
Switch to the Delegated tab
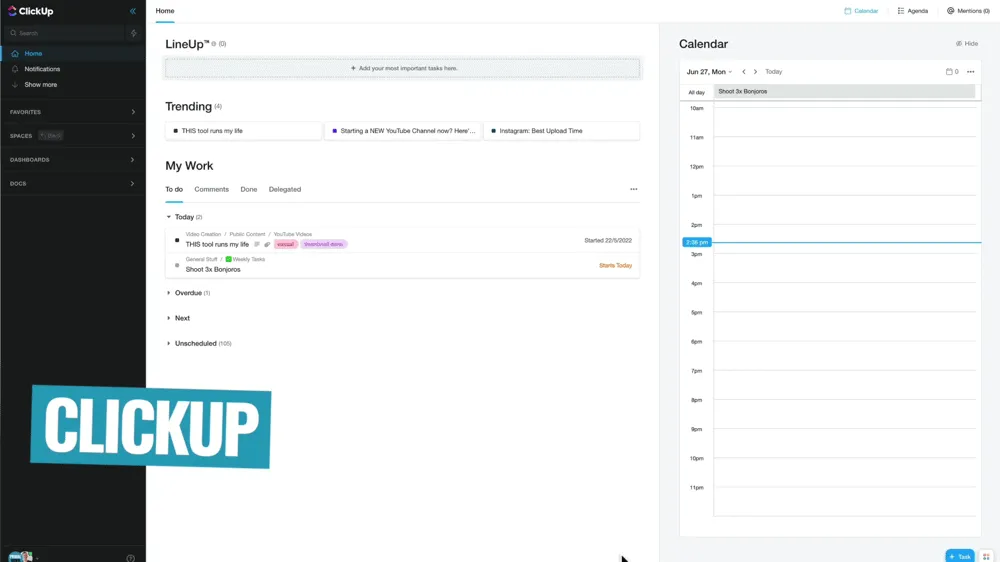[x=285, y=189]
